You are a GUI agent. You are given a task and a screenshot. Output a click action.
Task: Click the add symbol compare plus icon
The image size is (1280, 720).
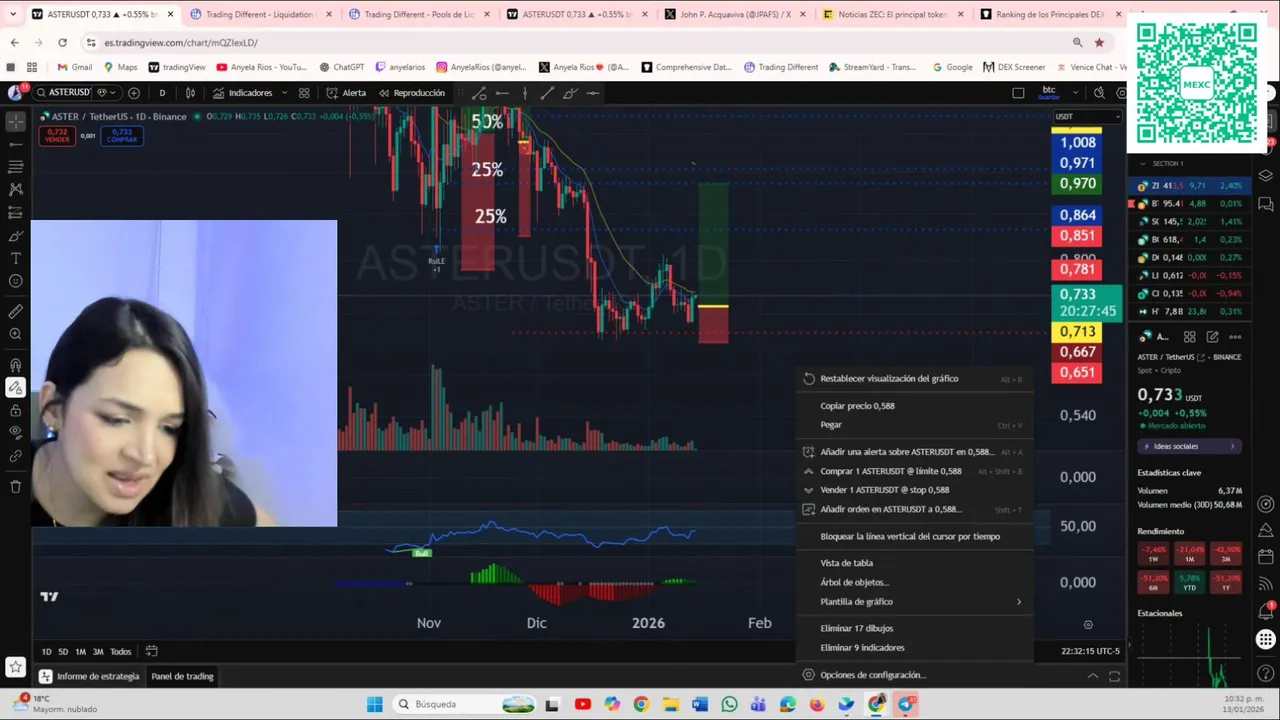click(x=134, y=93)
